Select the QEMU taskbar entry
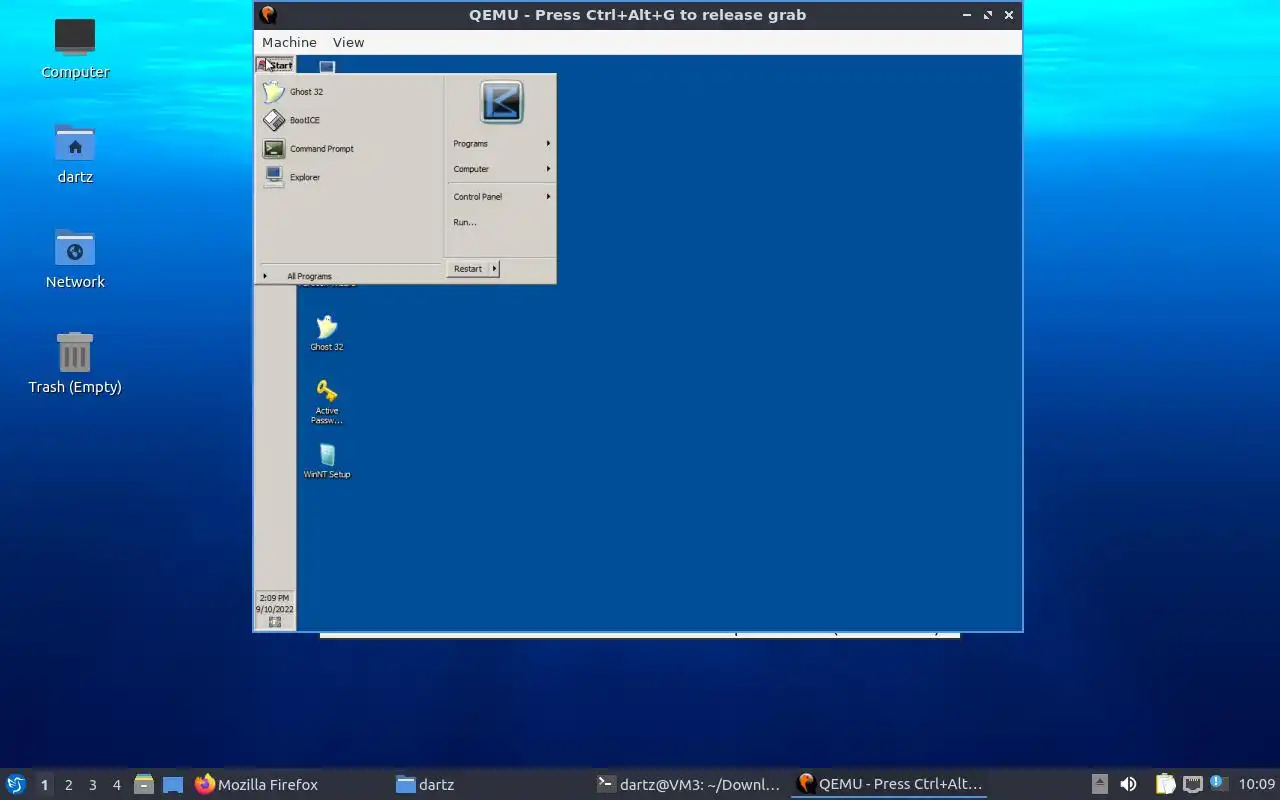The height and width of the screenshot is (800, 1280). [889, 785]
